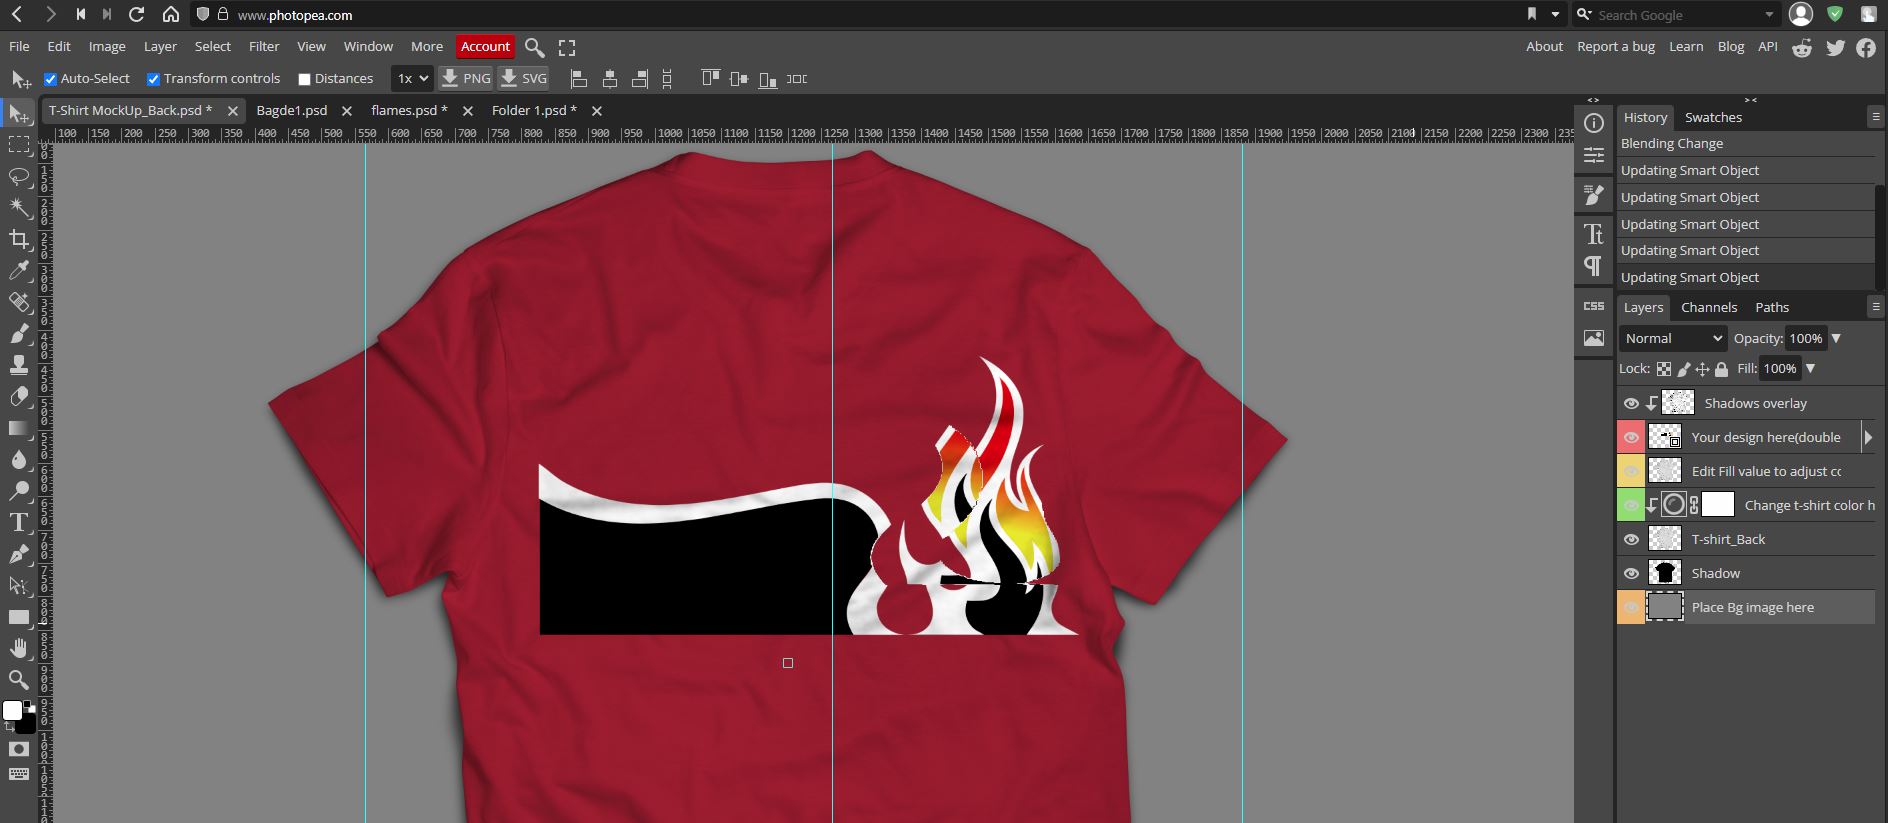1888x823 pixels.
Task: Select the Lasso tool
Action: tap(19, 176)
